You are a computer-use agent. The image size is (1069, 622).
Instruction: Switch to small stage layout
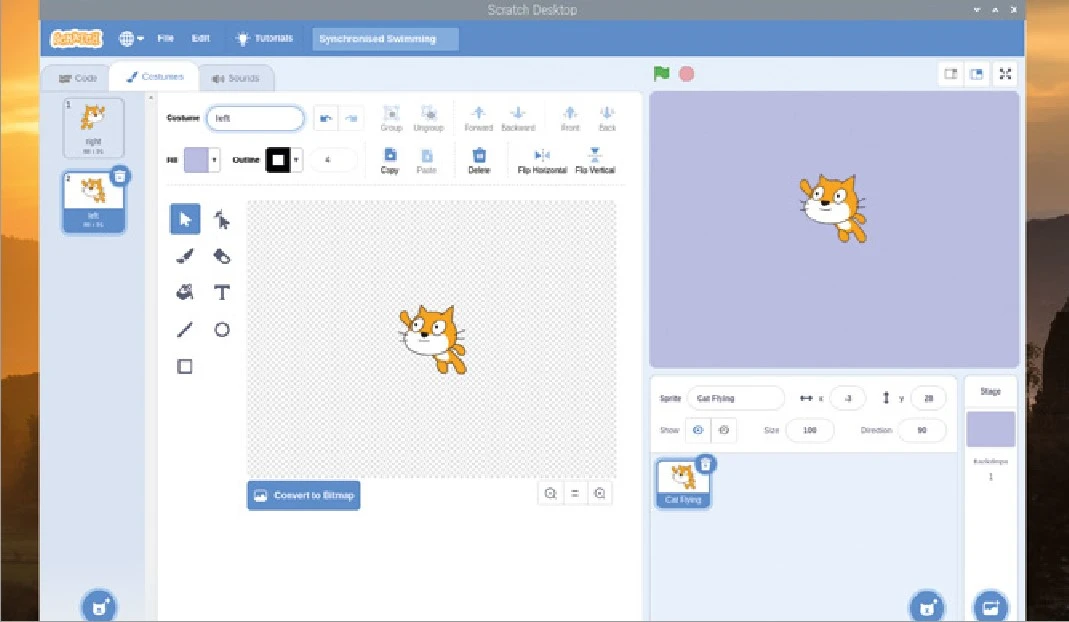pos(950,74)
